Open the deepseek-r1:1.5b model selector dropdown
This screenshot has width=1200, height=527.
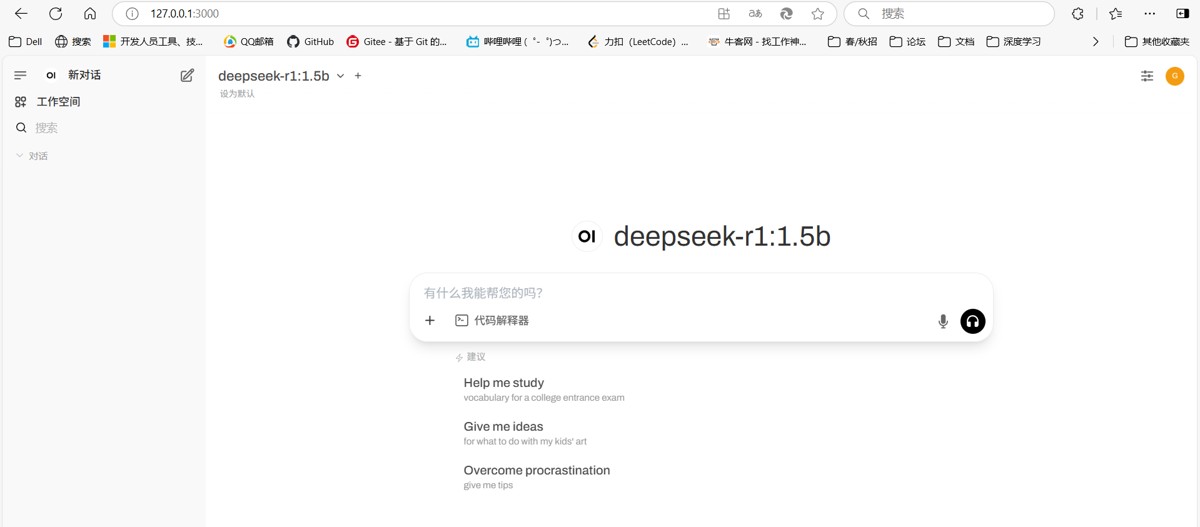tap(281, 76)
